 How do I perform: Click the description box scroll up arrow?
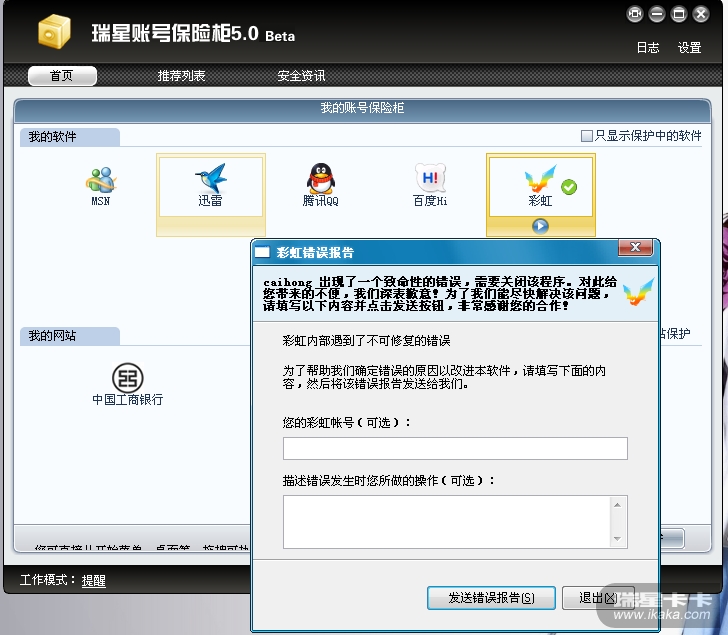[618, 505]
